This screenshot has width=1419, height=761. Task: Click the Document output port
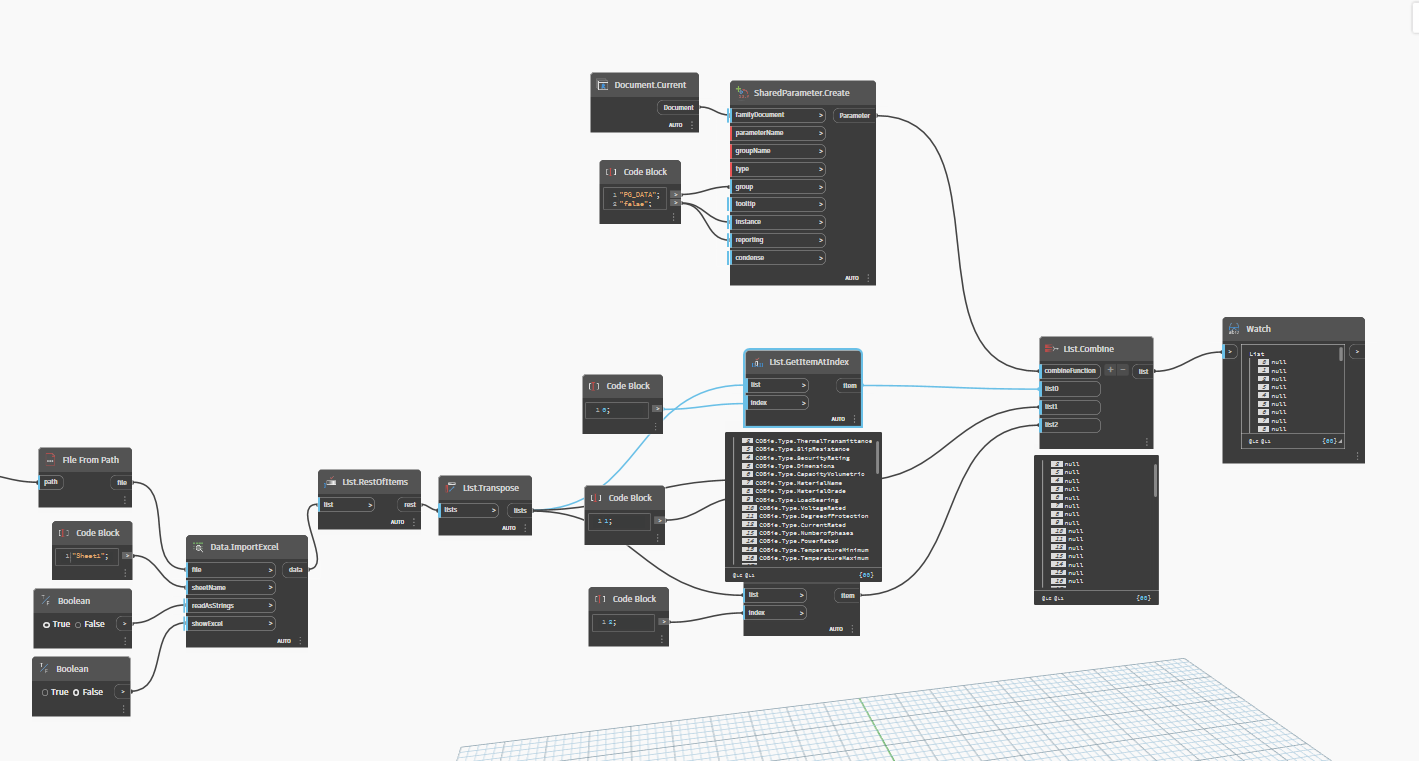(x=679, y=107)
